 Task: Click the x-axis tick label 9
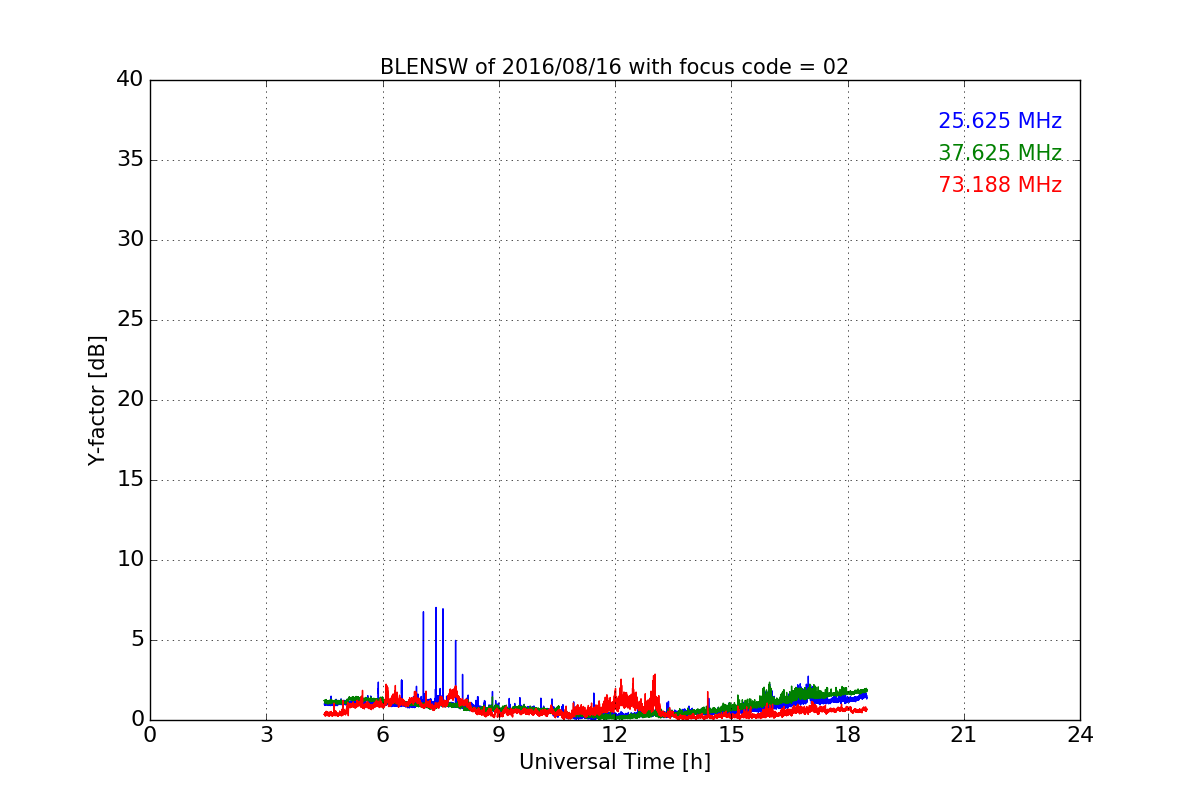pyautogui.click(x=499, y=735)
